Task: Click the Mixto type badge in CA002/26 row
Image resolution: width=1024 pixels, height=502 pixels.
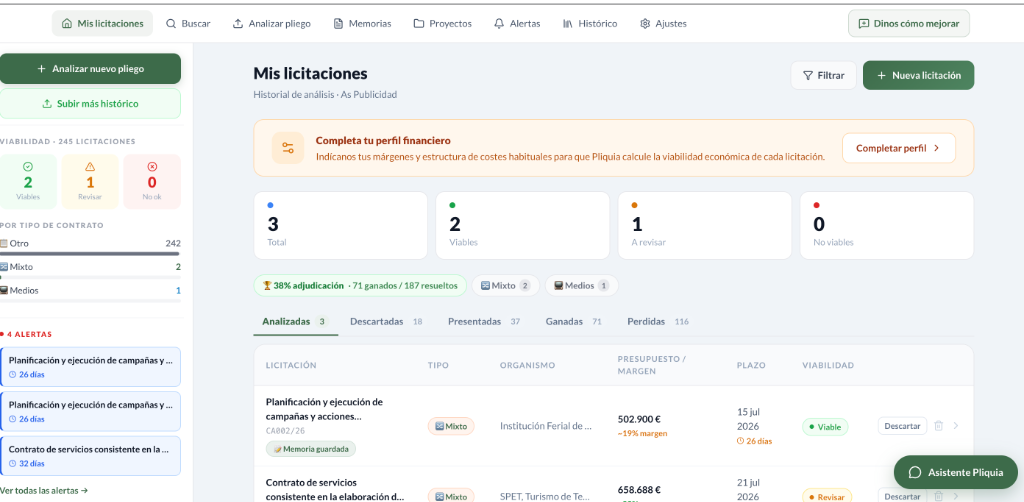Action: click(x=451, y=426)
